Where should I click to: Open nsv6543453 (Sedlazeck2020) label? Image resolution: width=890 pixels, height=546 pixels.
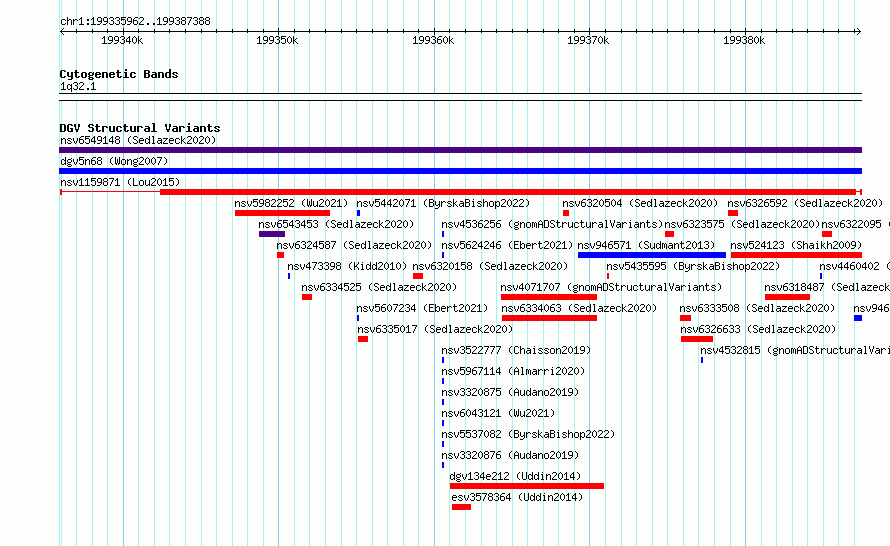click(x=336, y=224)
